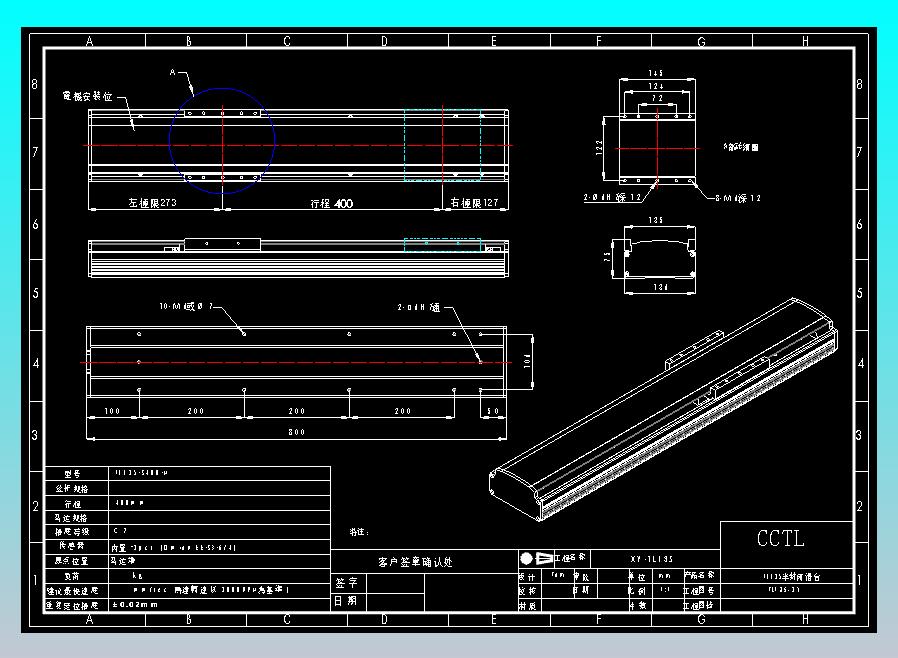This screenshot has height=658, width=898.
Task: Click the 2-ø4H 通 pin hole annotation
Action: (419, 308)
